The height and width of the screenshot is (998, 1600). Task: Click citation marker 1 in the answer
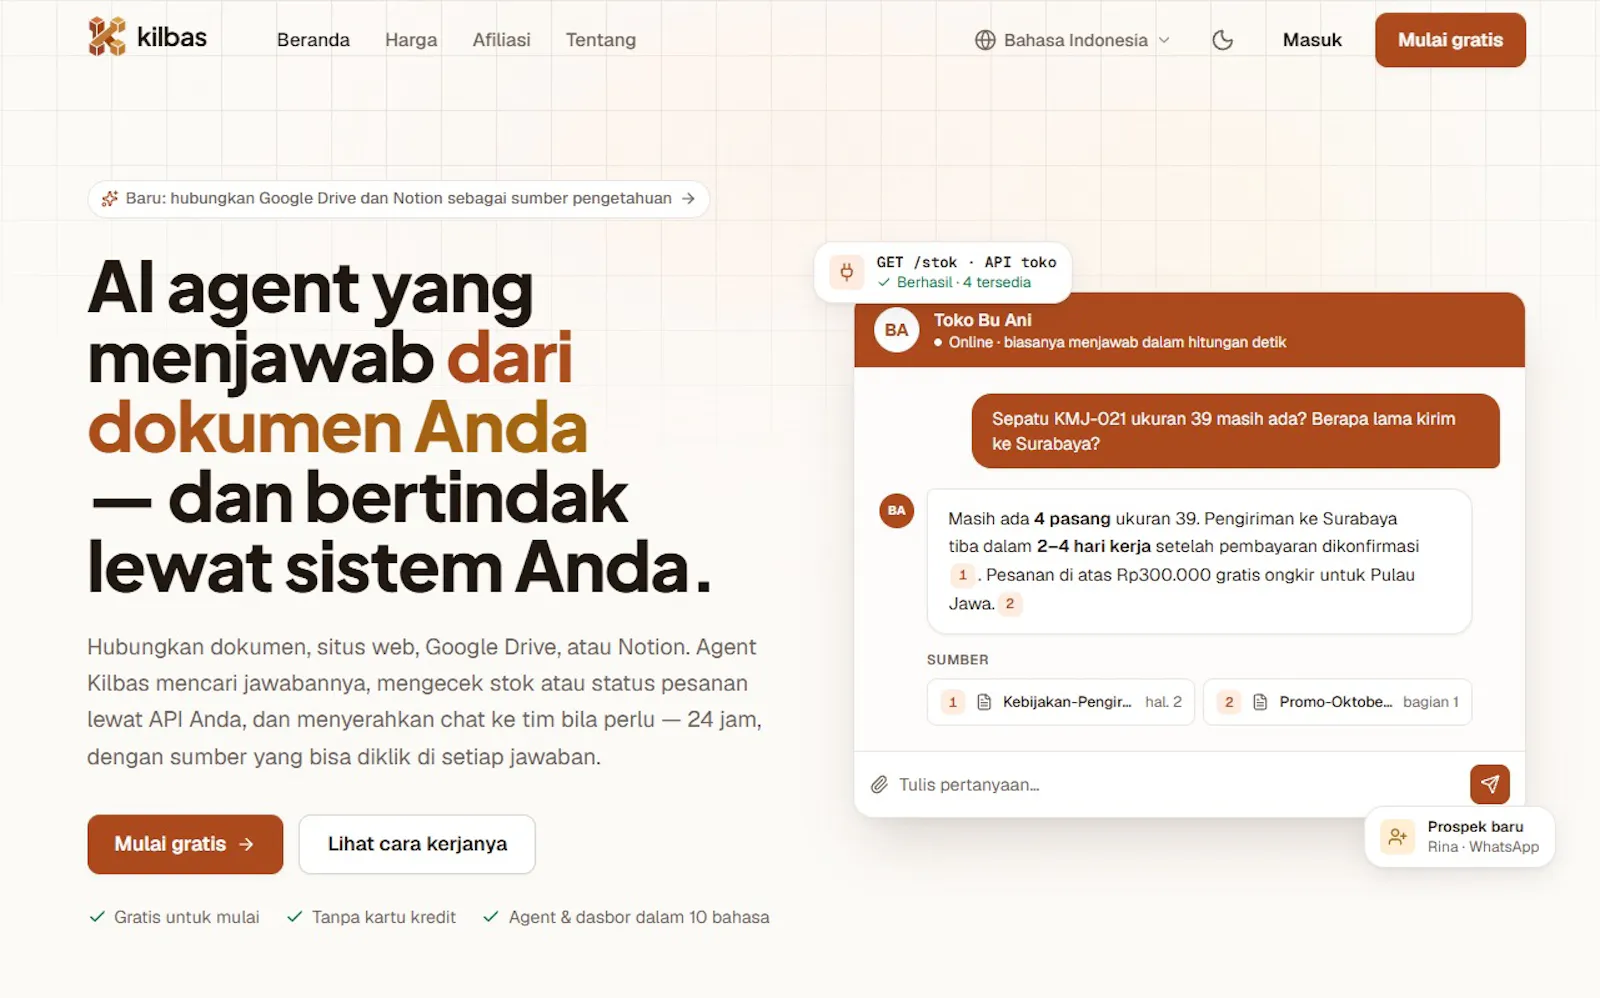coord(962,574)
